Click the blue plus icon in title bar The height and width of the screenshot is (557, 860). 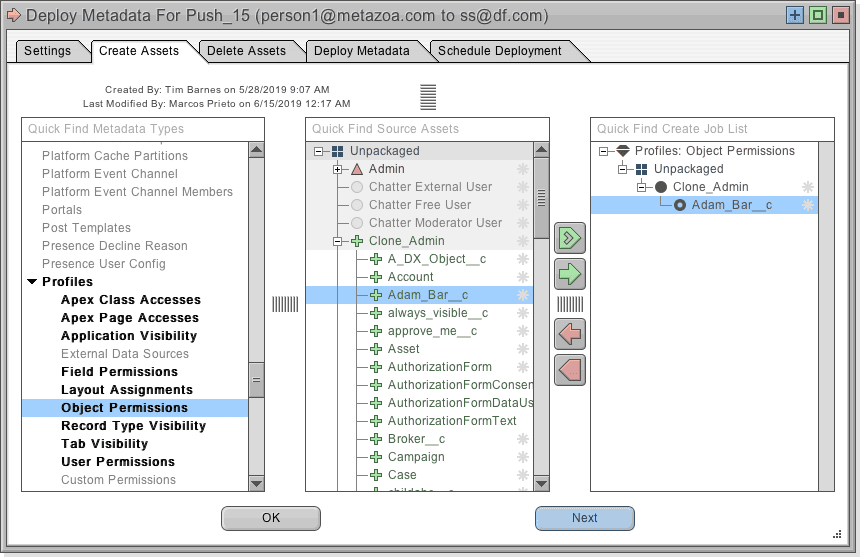pyautogui.click(x=795, y=15)
